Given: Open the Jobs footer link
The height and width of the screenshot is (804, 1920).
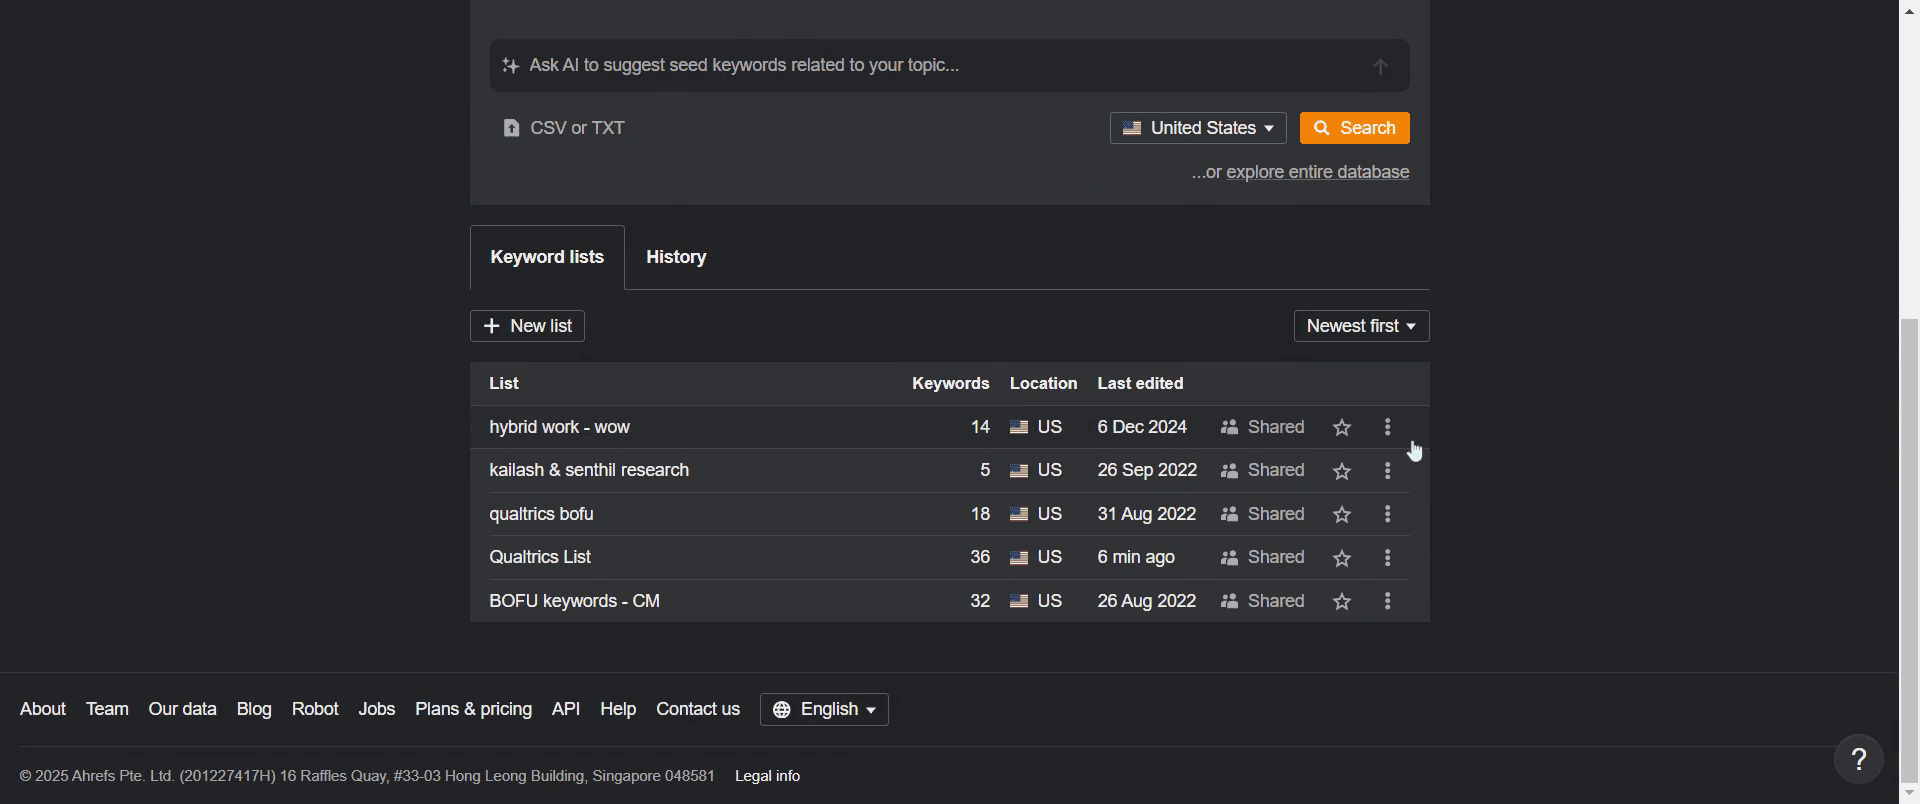Looking at the screenshot, I should click(377, 710).
